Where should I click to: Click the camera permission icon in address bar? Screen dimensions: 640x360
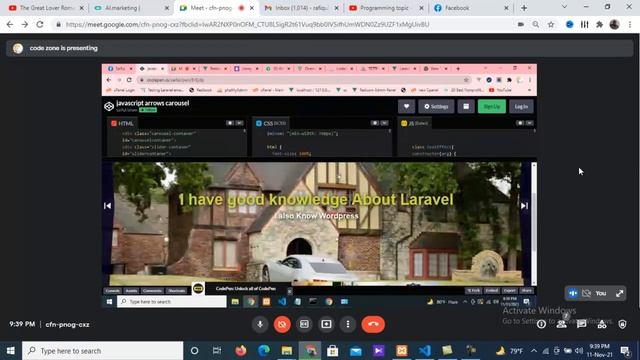521,24
